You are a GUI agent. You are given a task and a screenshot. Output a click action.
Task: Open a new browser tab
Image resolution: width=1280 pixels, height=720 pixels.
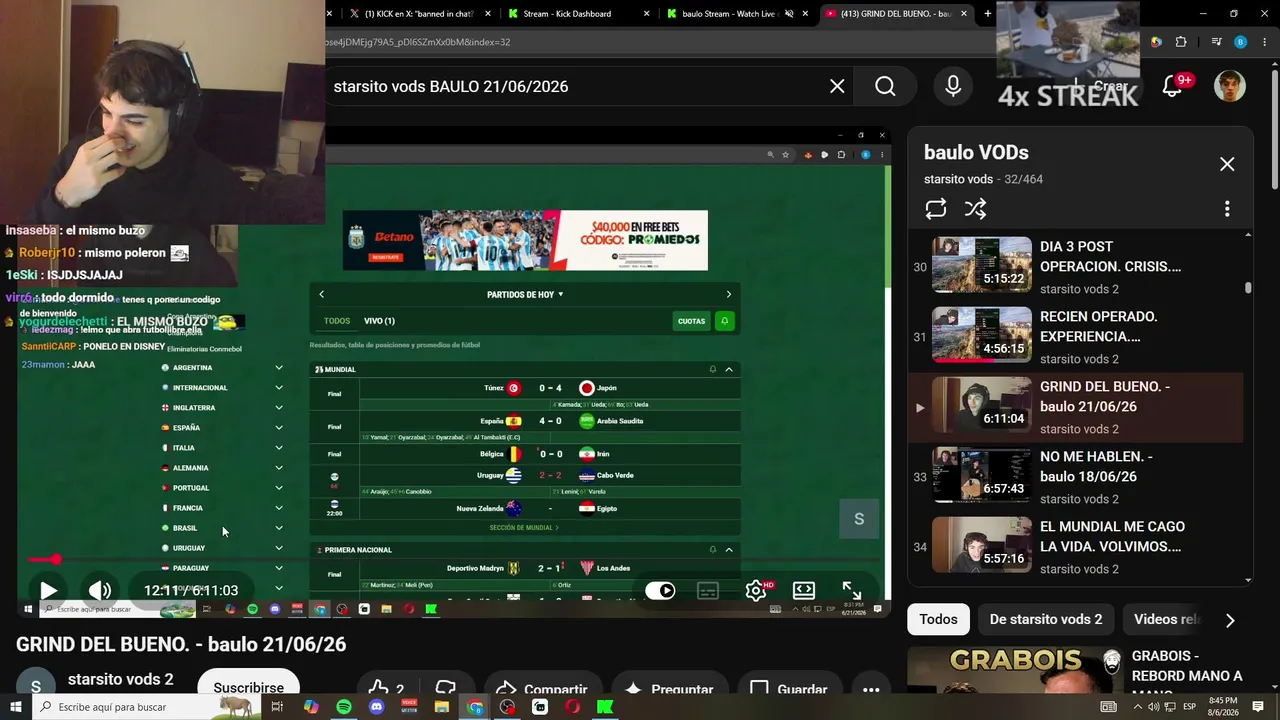pos(988,14)
